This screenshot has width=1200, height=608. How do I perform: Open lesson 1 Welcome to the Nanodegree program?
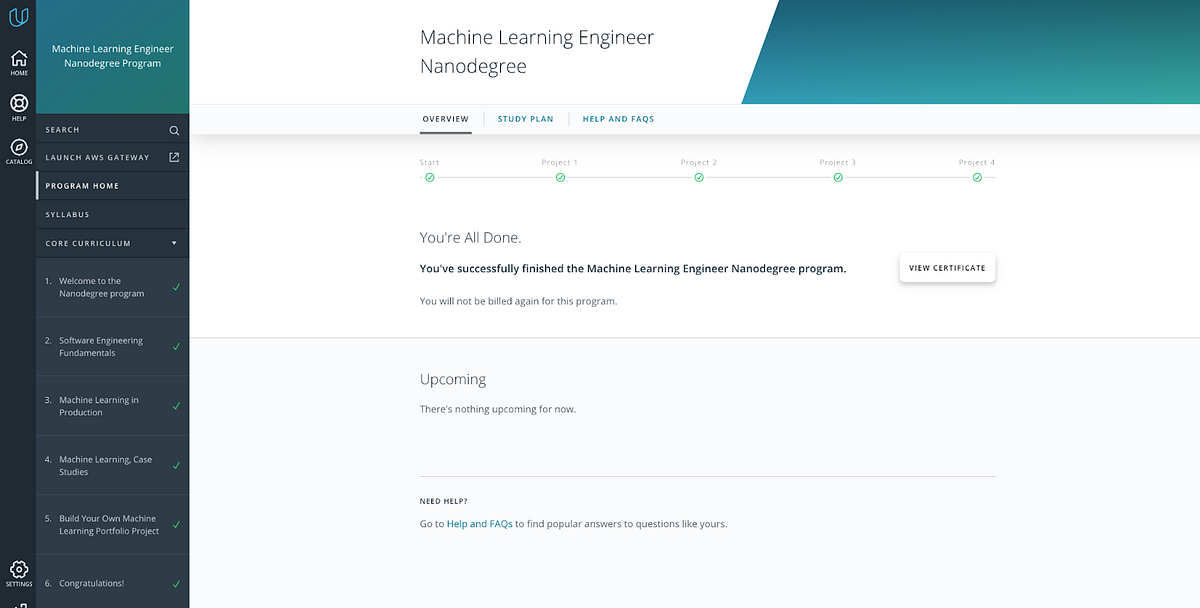112,287
